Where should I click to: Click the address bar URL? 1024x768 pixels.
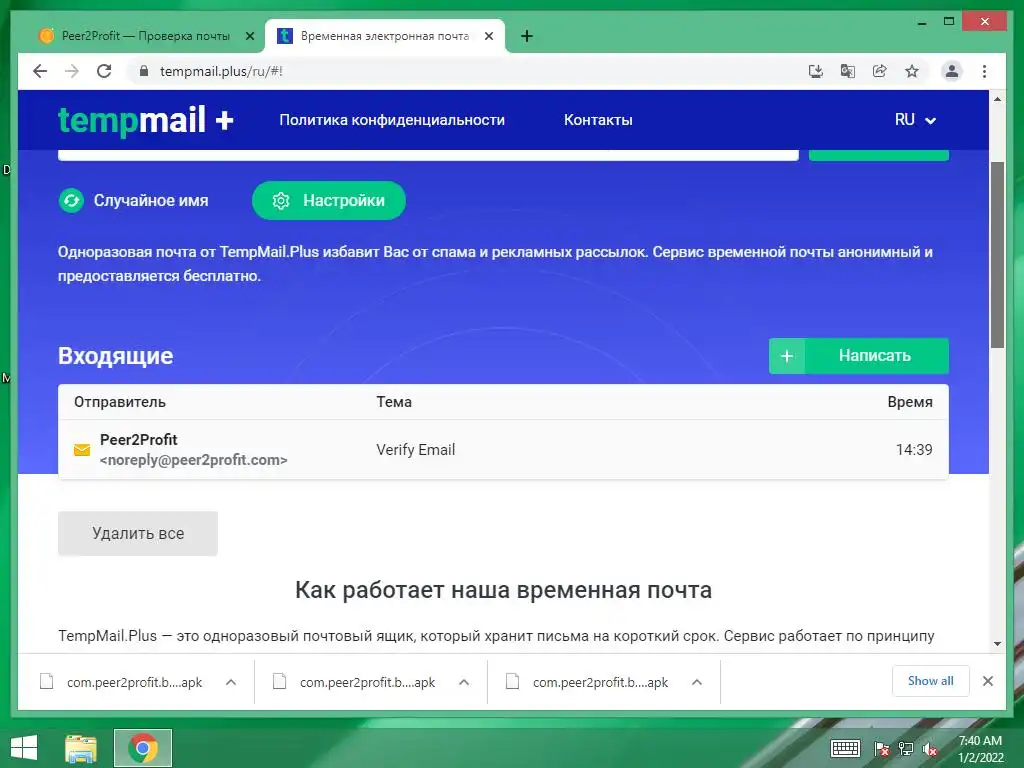tap(221, 71)
